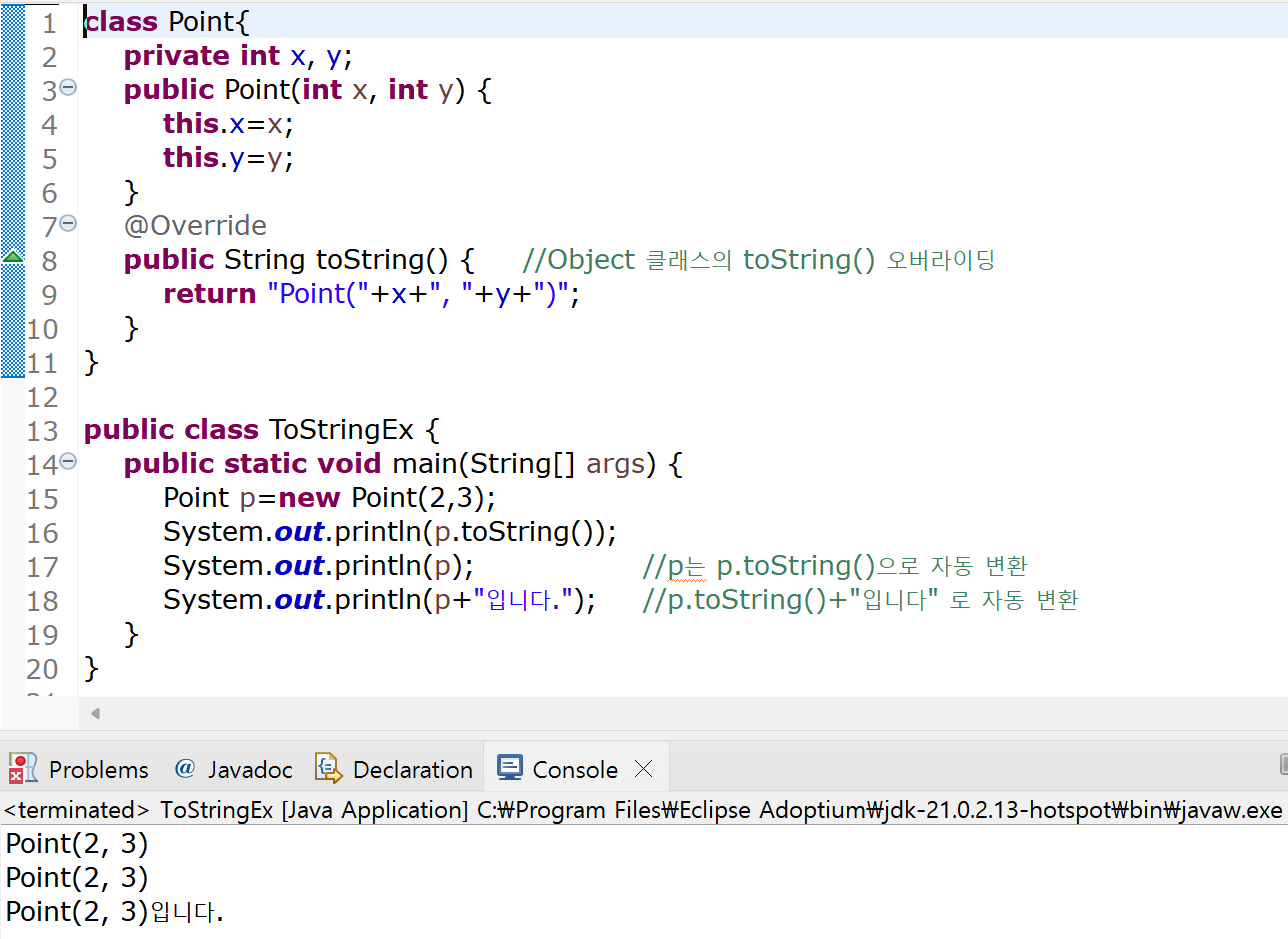Click 'public static void main(String[] args) {' line
The height and width of the screenshot is (939, 1288).
(x=403, y=464)
